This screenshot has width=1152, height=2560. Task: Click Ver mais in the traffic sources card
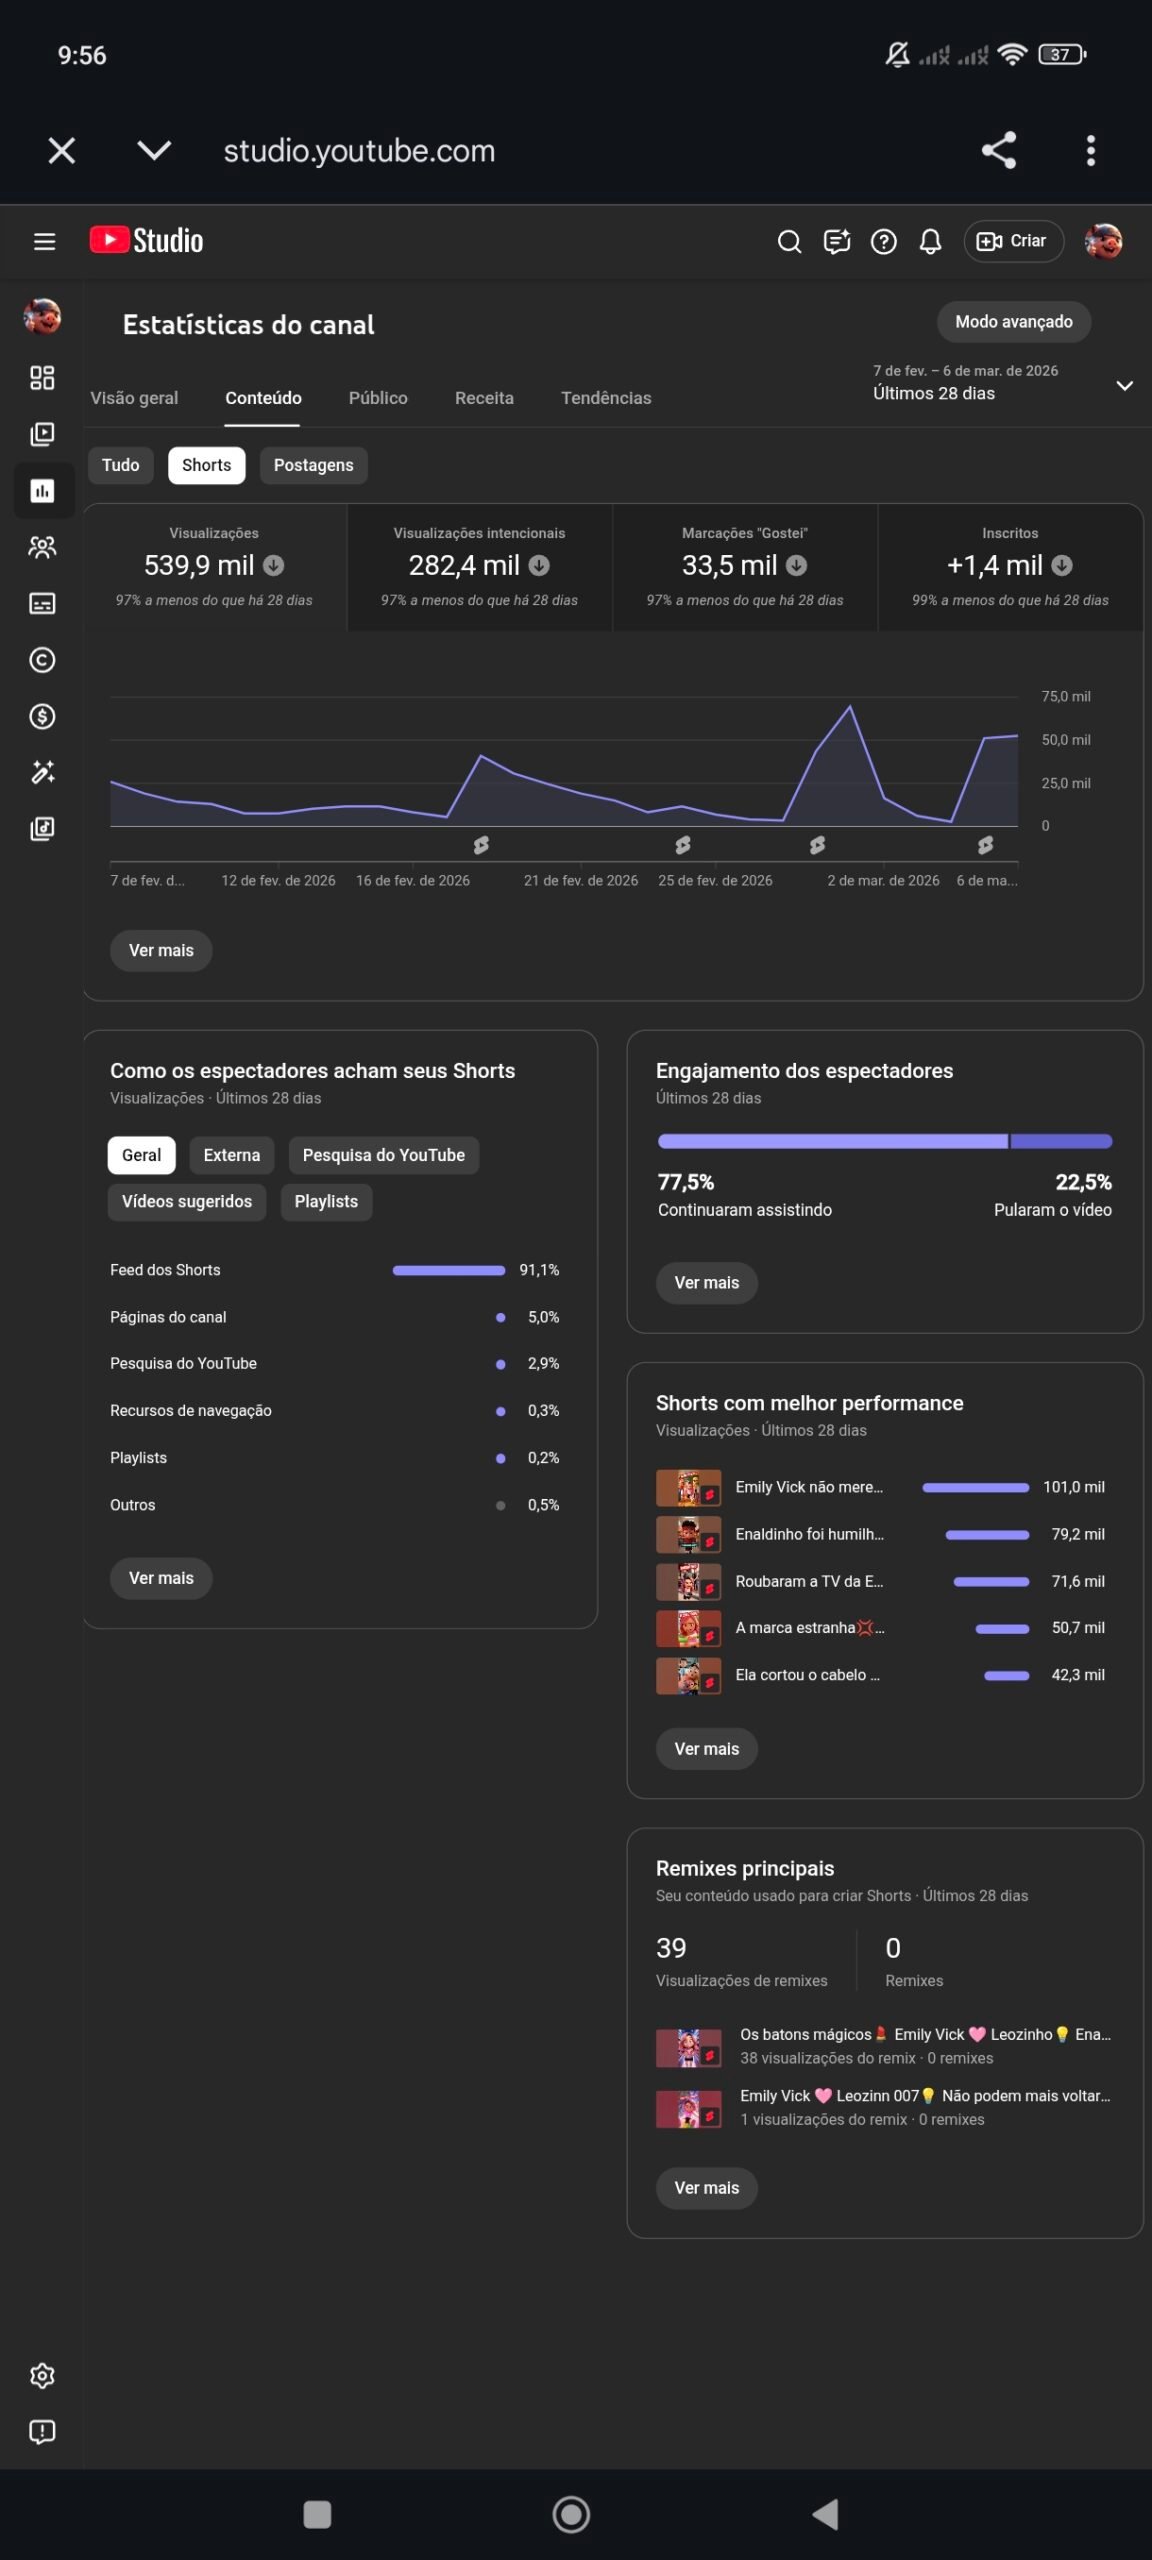[x=161, y=1578]
